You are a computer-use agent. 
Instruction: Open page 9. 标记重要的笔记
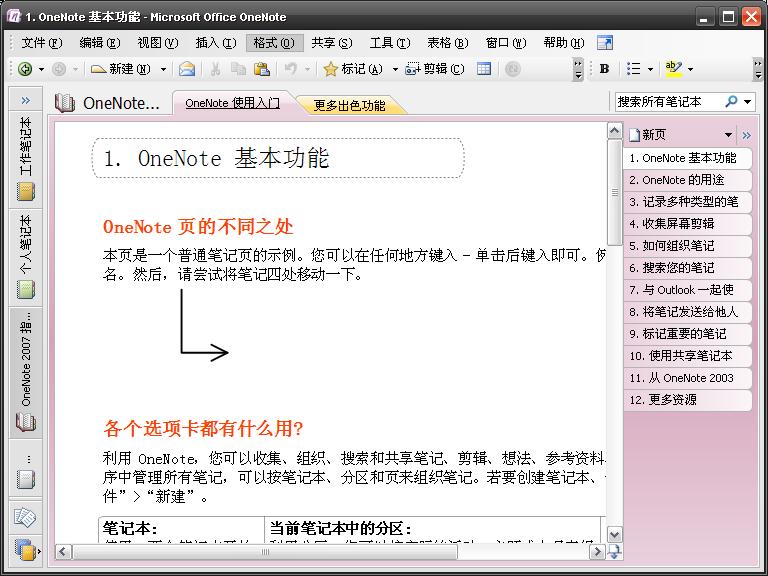point(687,334)
